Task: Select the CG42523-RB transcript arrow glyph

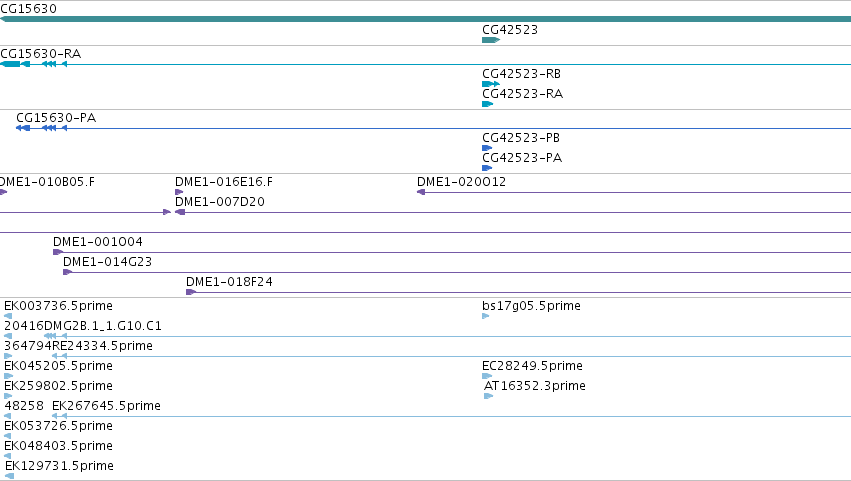Action: tap(491, 84)
